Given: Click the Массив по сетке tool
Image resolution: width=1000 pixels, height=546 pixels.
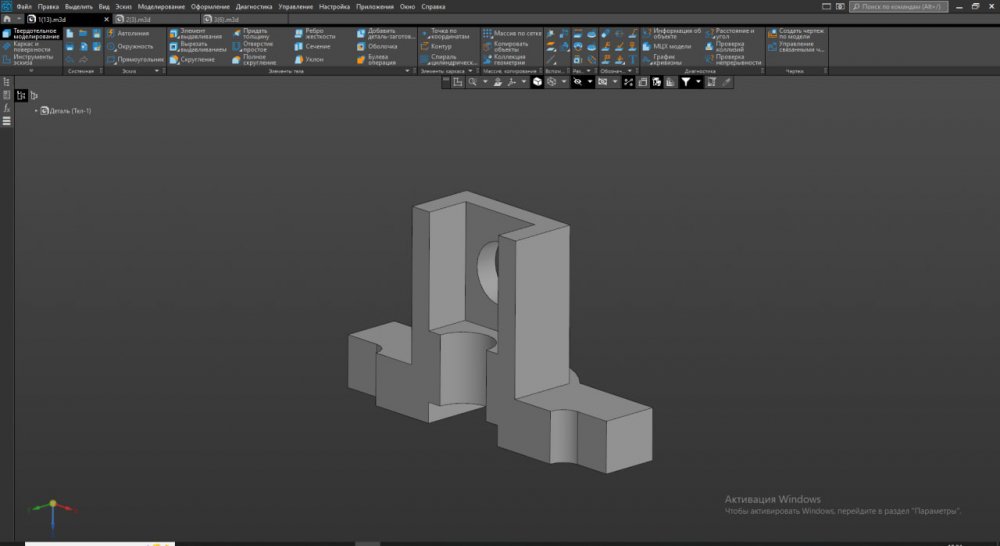Looking at the screenshot, I should (x=517, y=33).
